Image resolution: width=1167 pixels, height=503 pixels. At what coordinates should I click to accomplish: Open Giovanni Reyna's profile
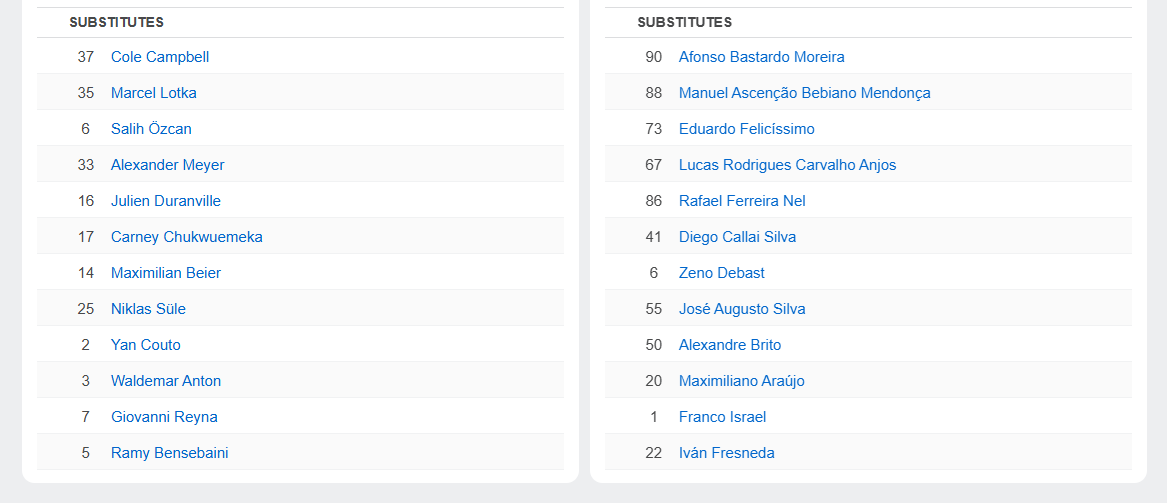coord(164,417)
